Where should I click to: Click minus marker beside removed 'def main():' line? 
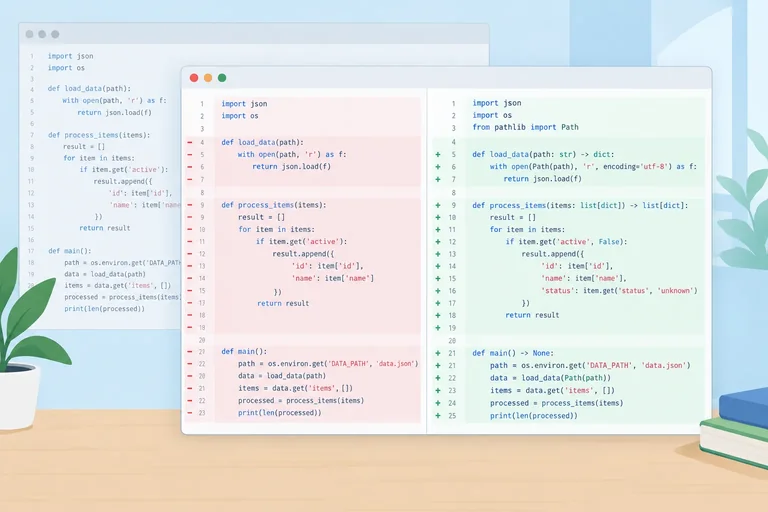190,351
